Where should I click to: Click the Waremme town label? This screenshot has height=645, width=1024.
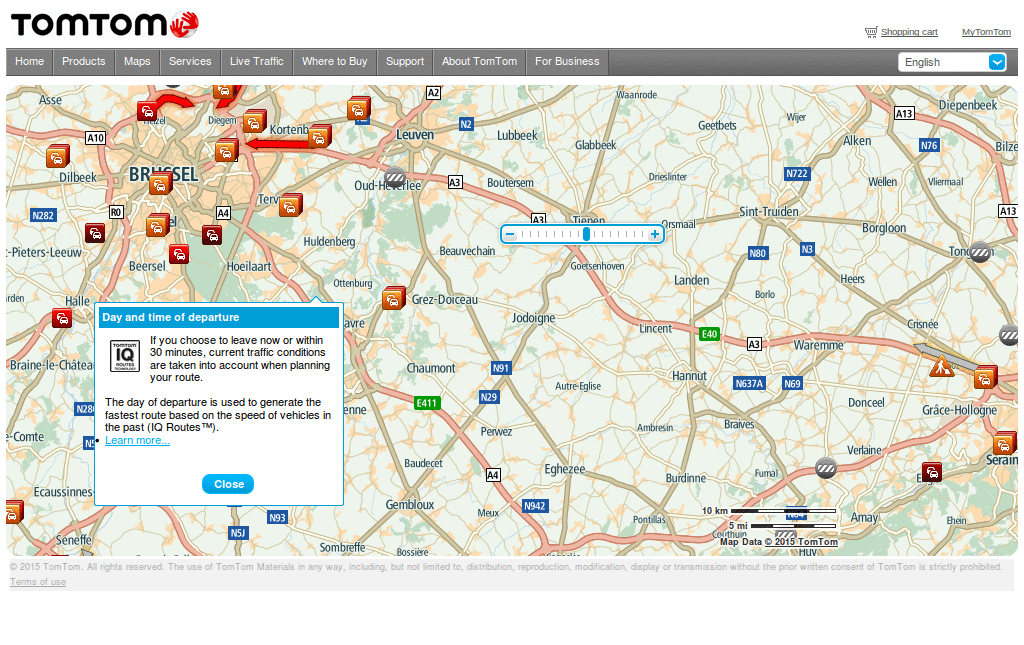tap(818, 345)
